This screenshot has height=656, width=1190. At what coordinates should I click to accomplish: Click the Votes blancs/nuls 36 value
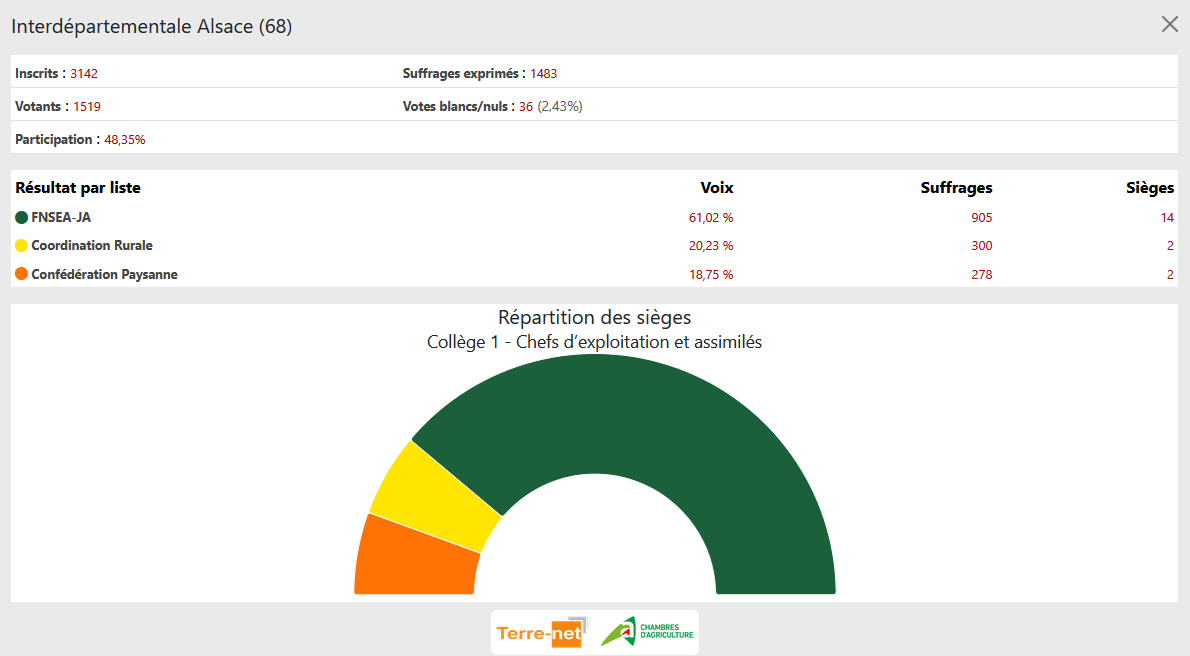click(525, 107)
